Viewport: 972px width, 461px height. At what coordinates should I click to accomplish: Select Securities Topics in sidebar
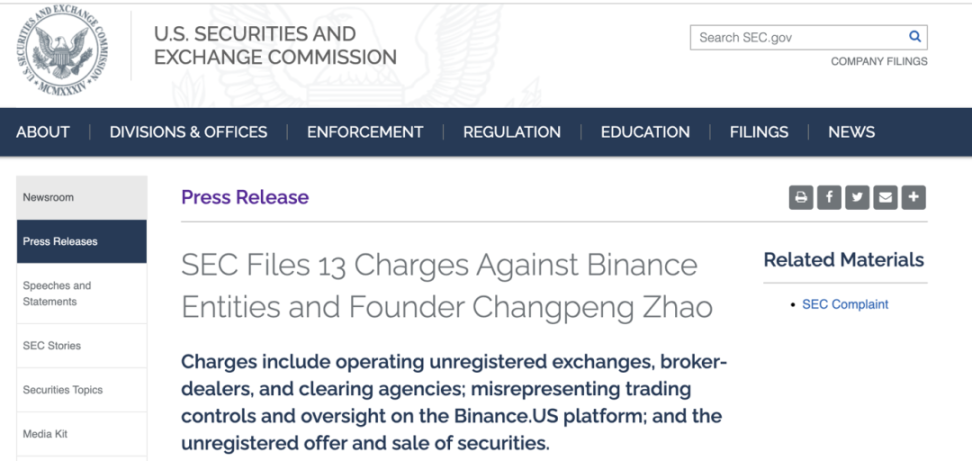click(82, 390)
